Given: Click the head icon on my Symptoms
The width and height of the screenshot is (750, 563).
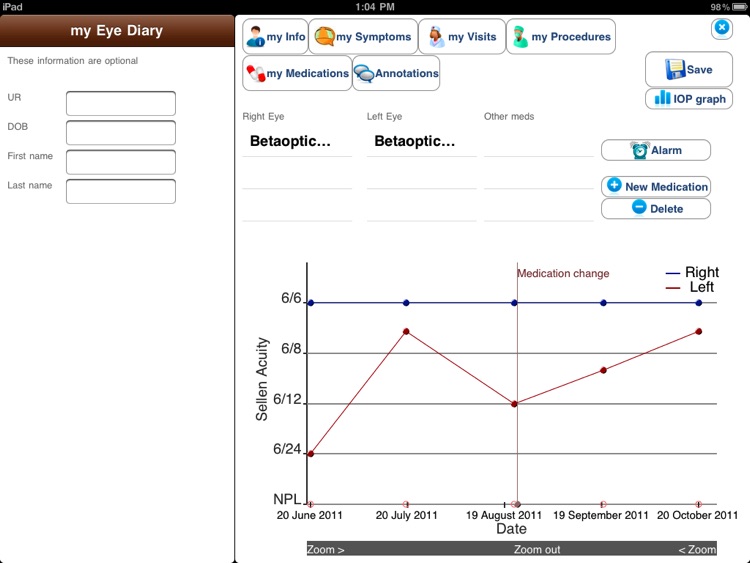Looking at the screenshot, I should [324, 36].
